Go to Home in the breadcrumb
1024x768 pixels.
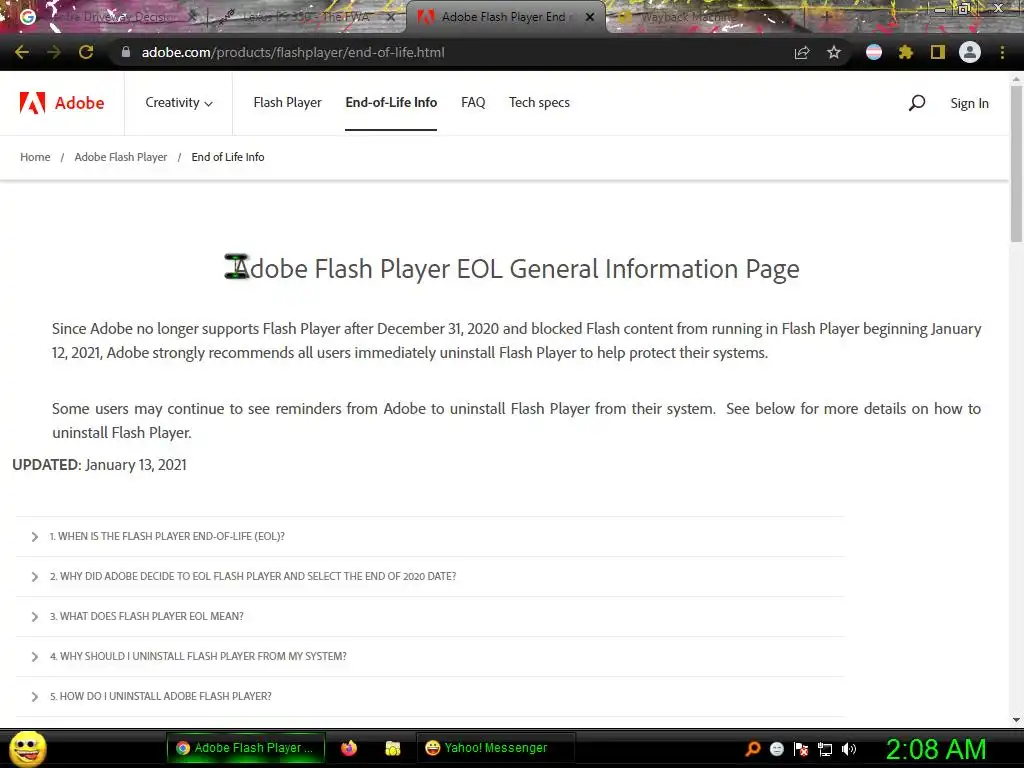pyautogui.click(x=35, y=157)
